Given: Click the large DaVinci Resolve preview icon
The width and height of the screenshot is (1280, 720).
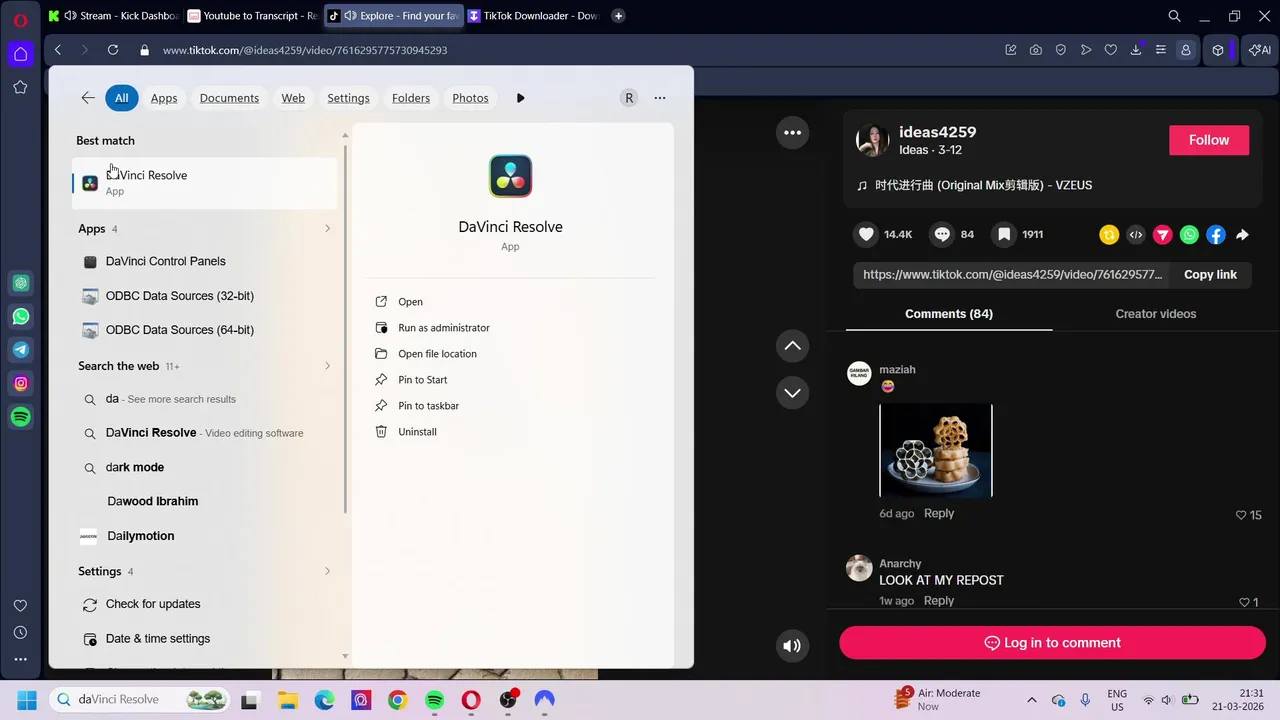Looking at the screenshot, I should [x=510, y=177].
